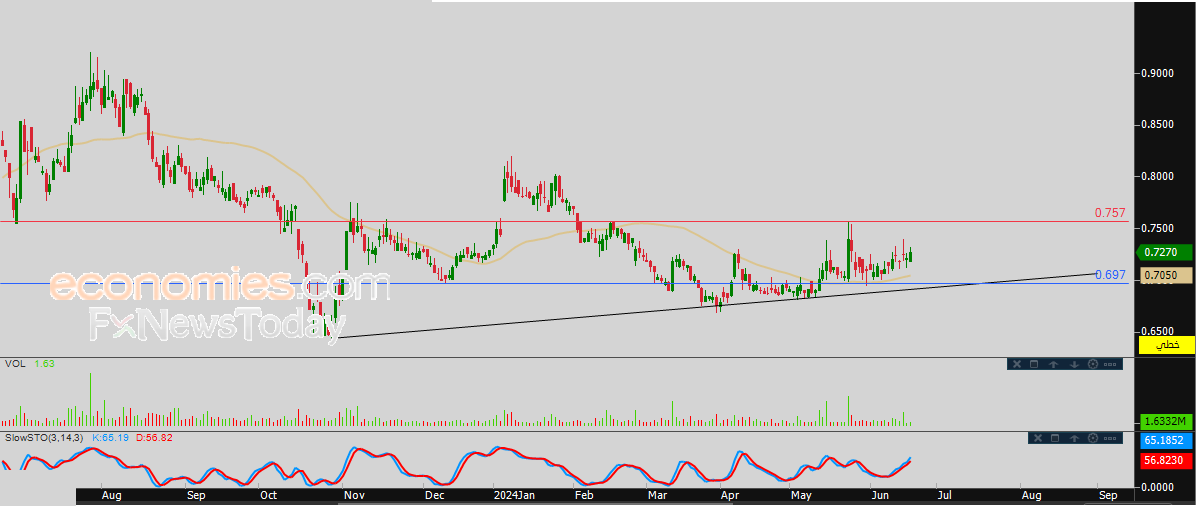Click Apr on the time axis
1196x506 pixels.
click(x=730, y=497)
